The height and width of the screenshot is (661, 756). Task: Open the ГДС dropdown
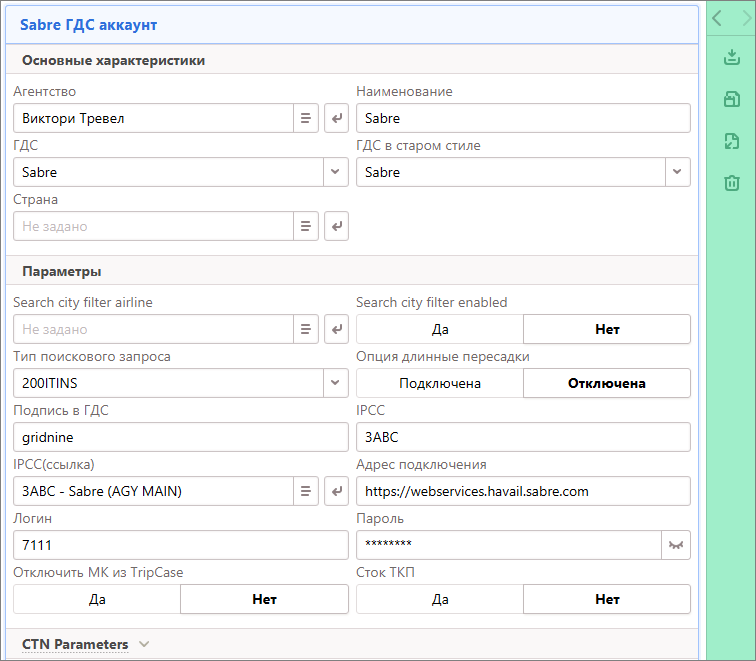click(335, 172)
